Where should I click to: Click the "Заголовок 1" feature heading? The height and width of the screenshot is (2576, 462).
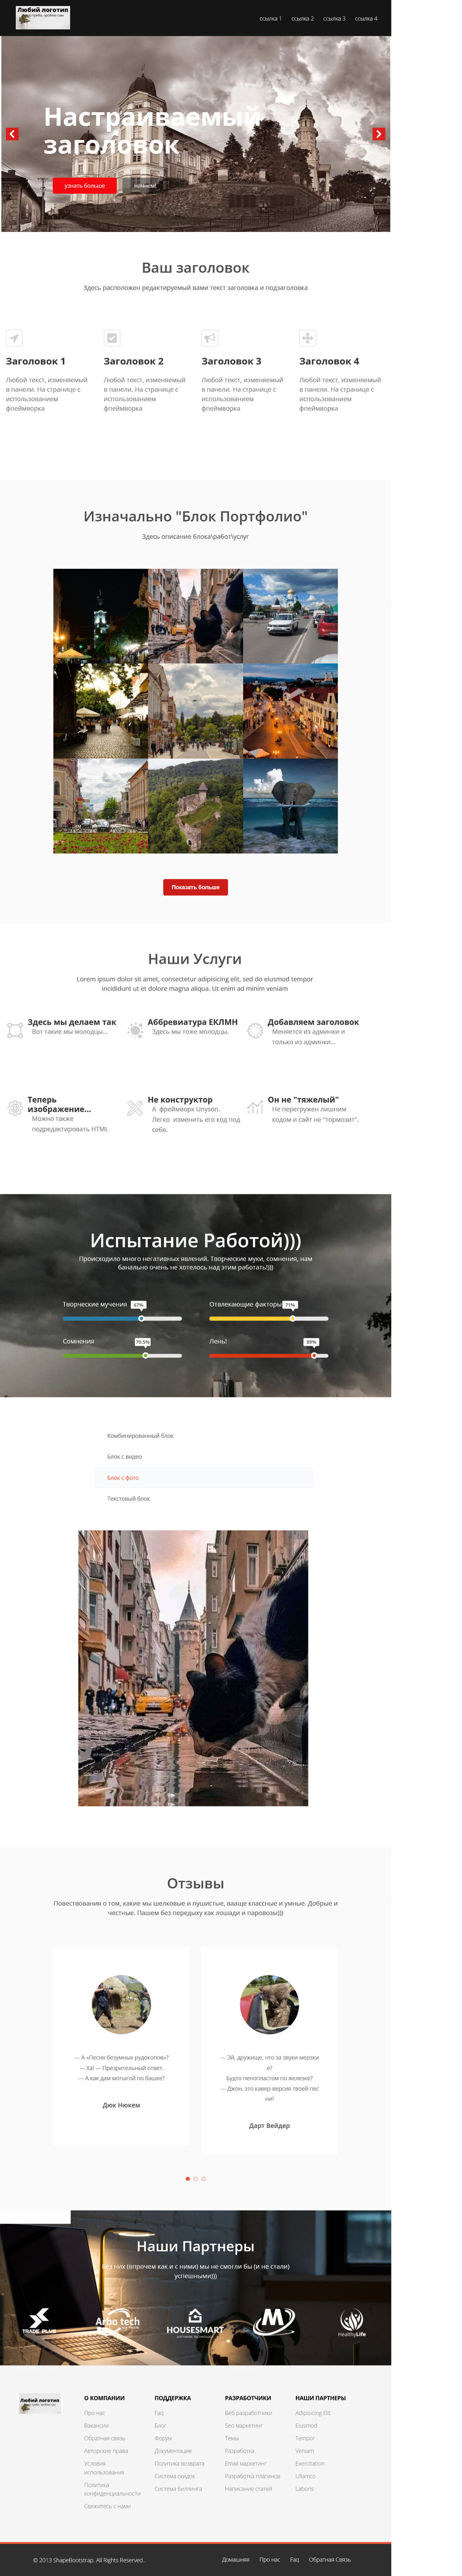pos(35,361)
